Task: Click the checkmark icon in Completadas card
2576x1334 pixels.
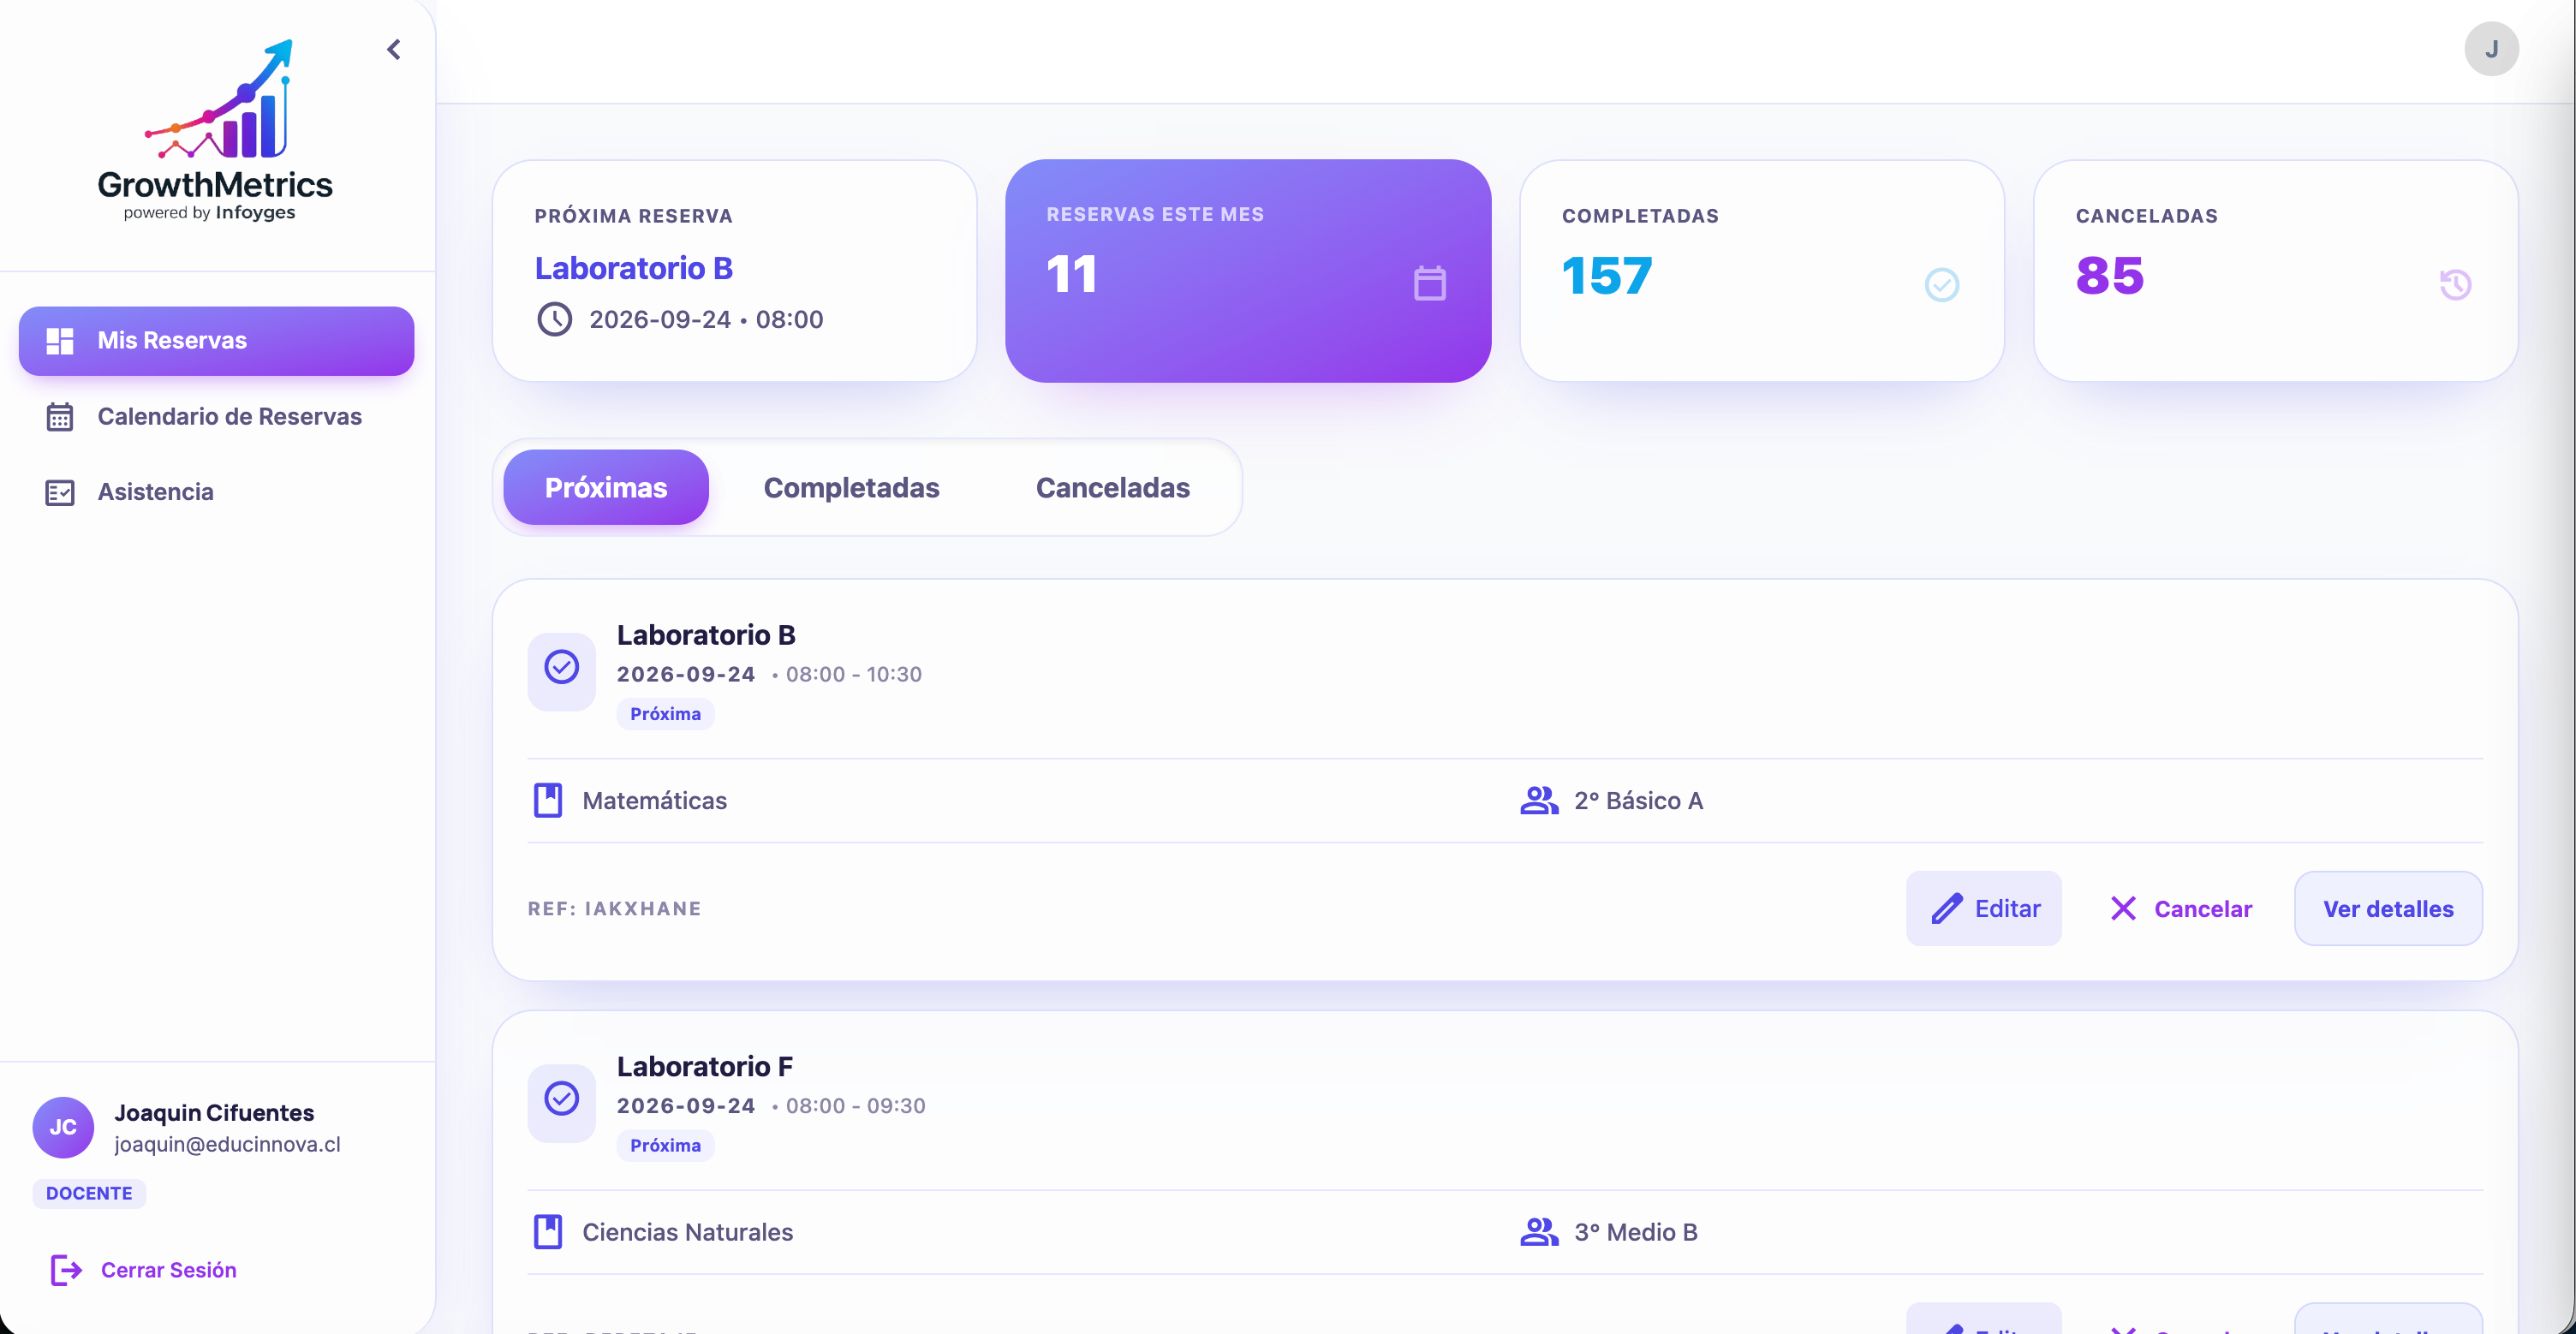Action: 1942,284
